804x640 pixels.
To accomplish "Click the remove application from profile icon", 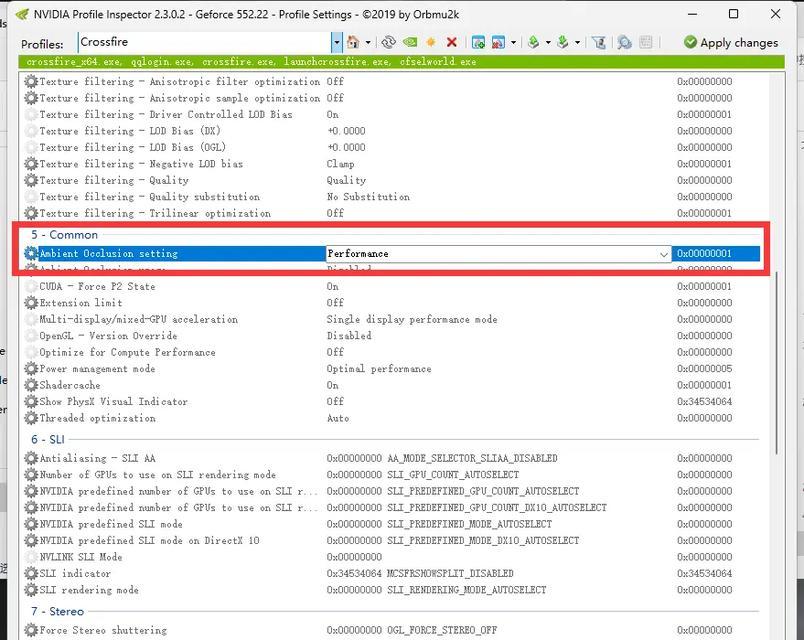I will coord(498,42).
